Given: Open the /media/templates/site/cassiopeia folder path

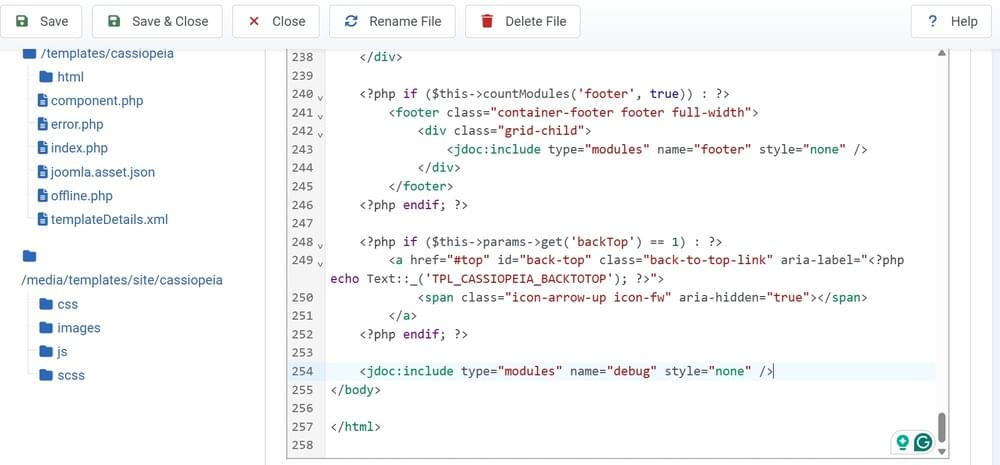Looking at the screenshot, I should point(122,280).
